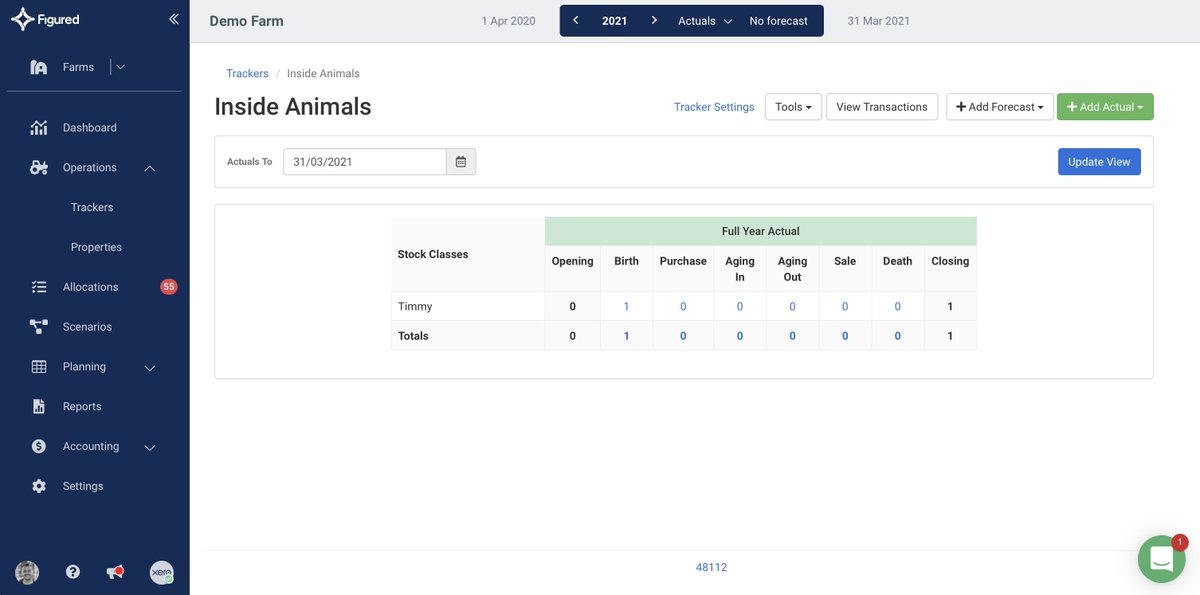Click the Actuals To date field
The width and height of the screenshot is (1200, 595).
click(x=365, y=162)
